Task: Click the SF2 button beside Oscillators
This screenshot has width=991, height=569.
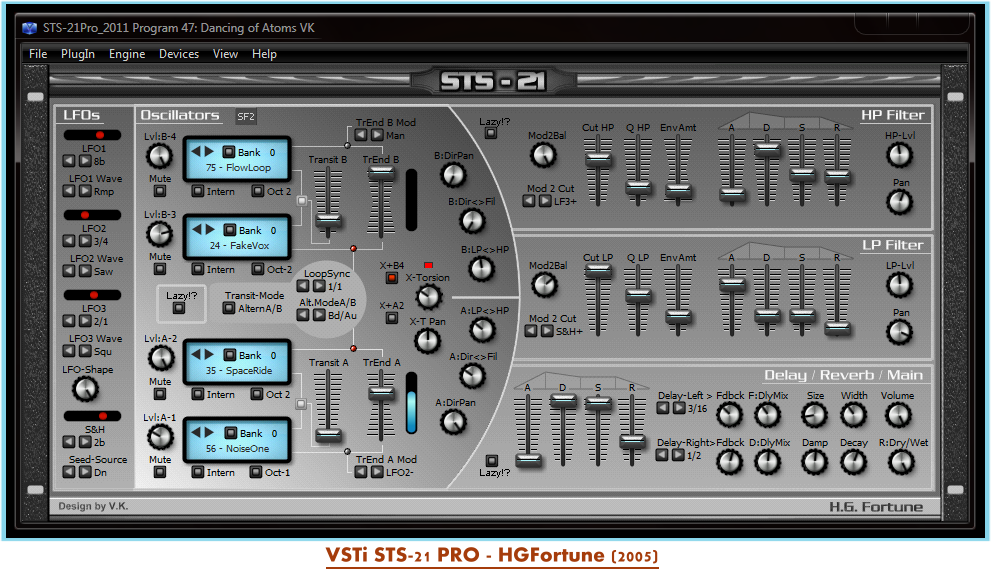Action: [246, 117]
